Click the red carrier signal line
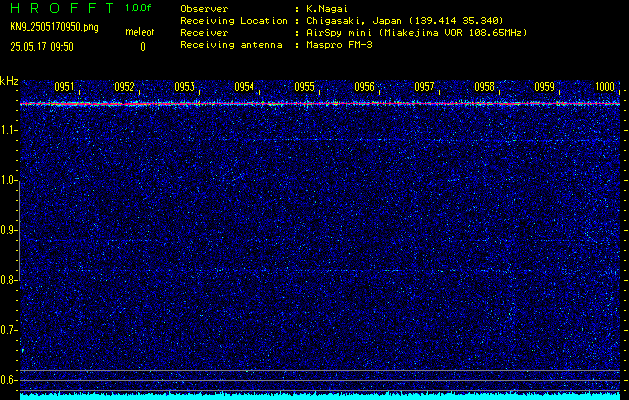The image size is (629, 400). pyautogui.click(x=320, y=104)
